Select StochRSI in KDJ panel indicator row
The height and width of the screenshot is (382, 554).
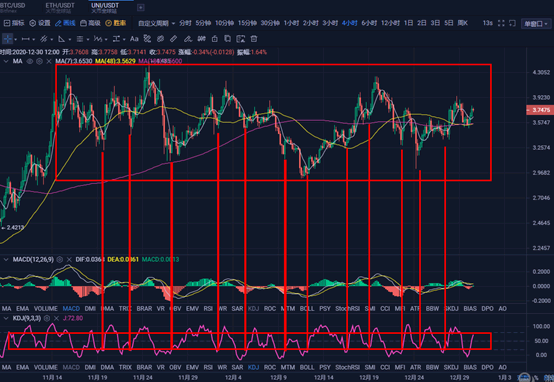point(347,368)
